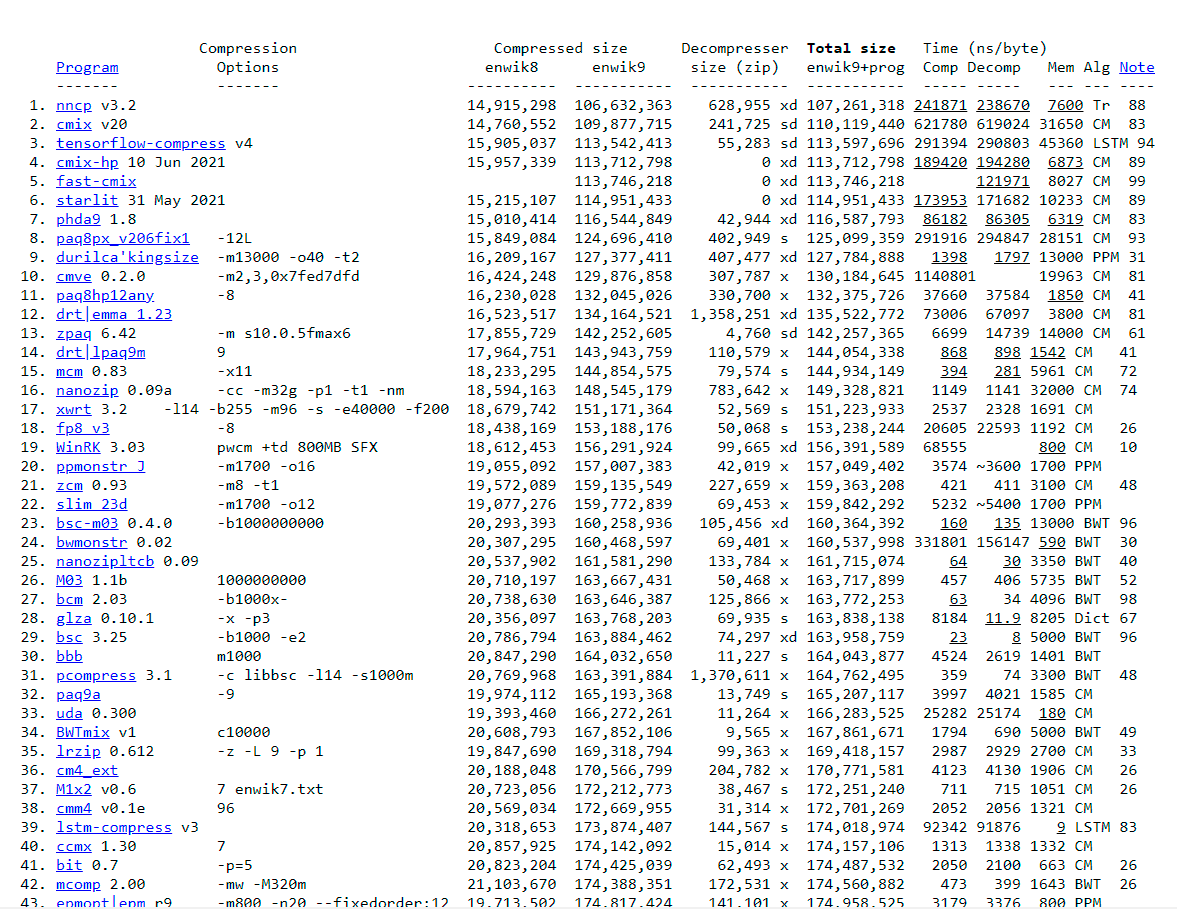
Task: Open the cm4_ext link
Action: [x=87, y=770]
